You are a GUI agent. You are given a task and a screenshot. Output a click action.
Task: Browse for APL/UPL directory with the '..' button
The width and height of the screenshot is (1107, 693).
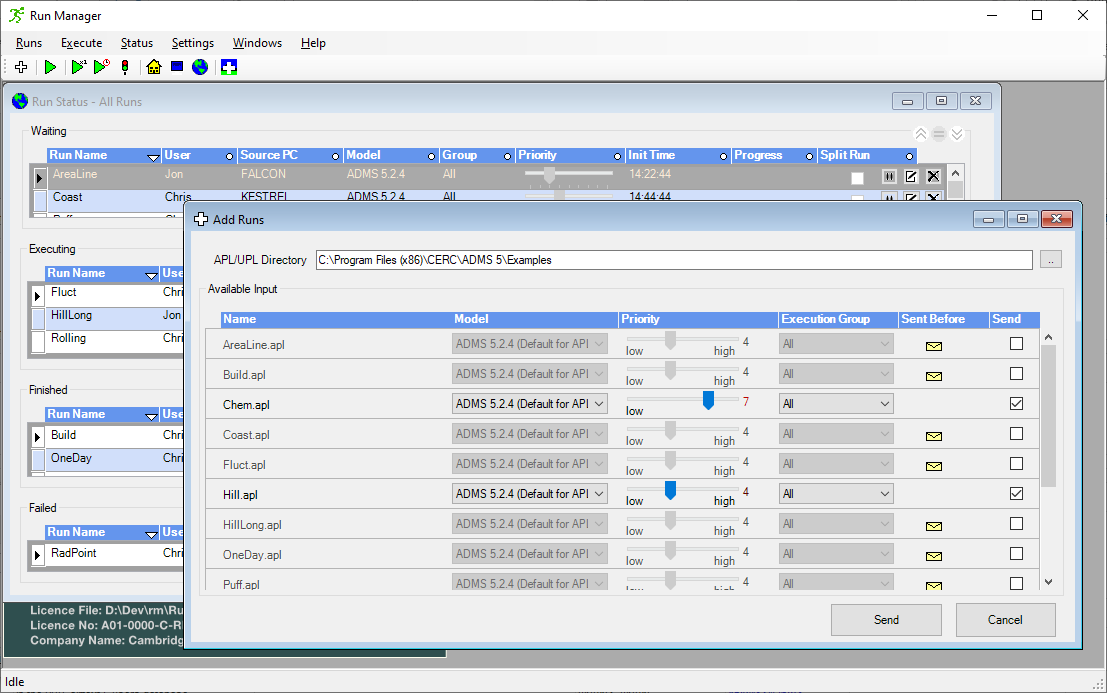[x=1050, y=260]
